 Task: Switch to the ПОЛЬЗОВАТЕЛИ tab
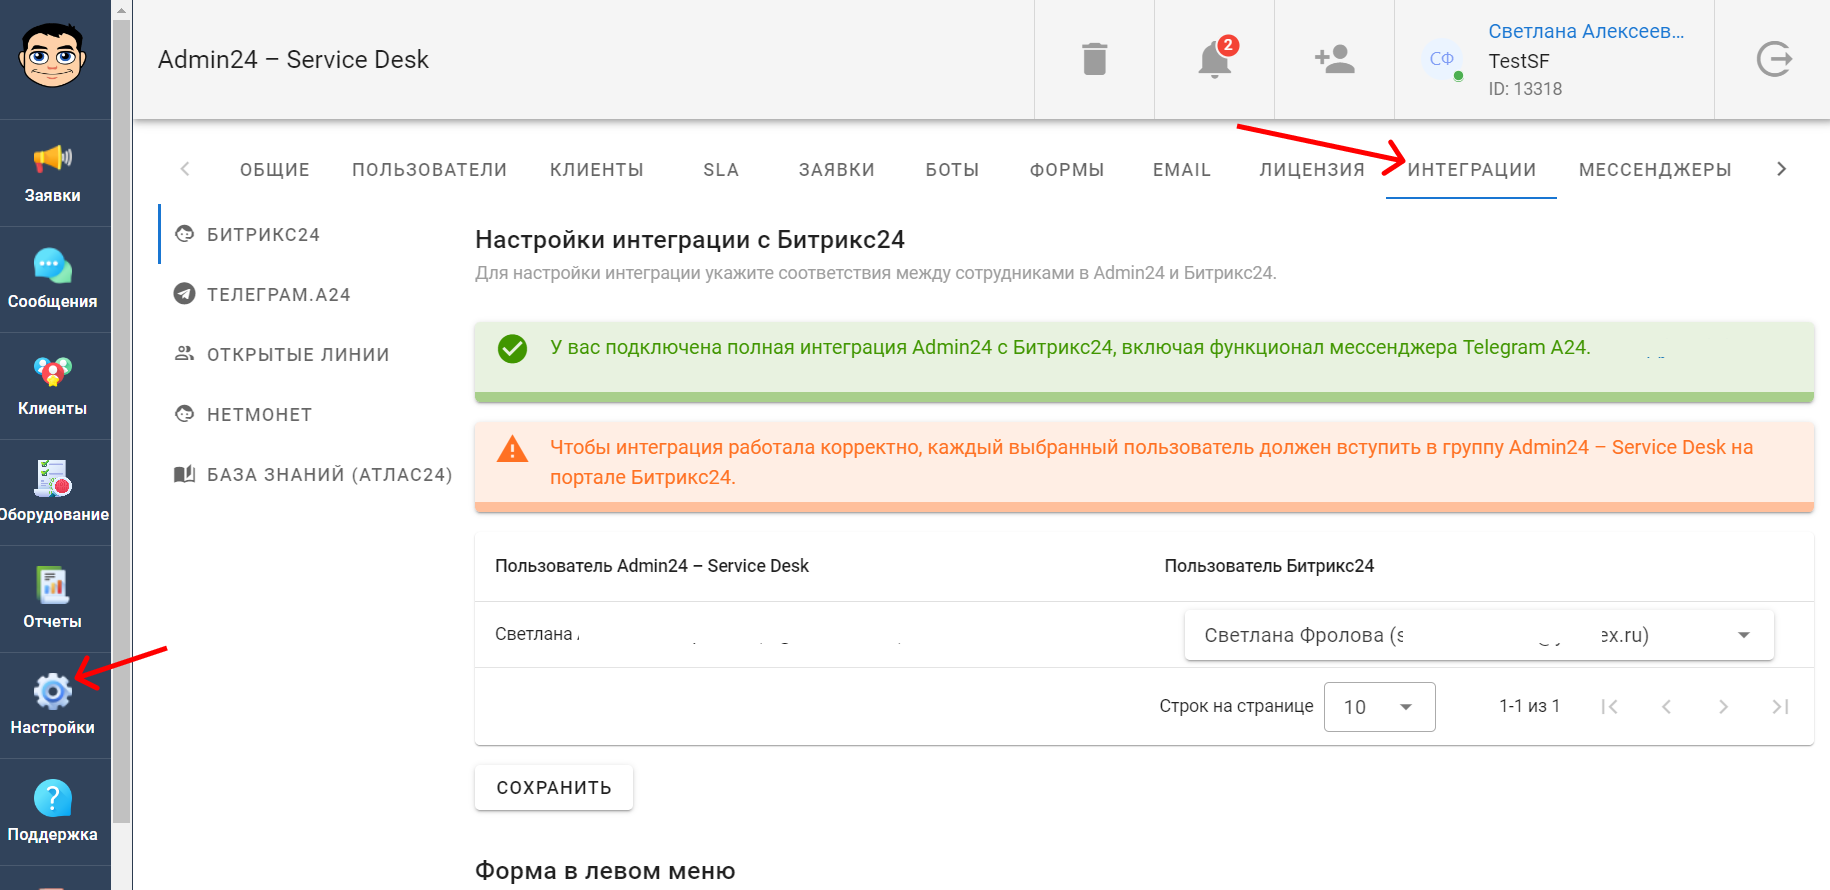point(429,170)
